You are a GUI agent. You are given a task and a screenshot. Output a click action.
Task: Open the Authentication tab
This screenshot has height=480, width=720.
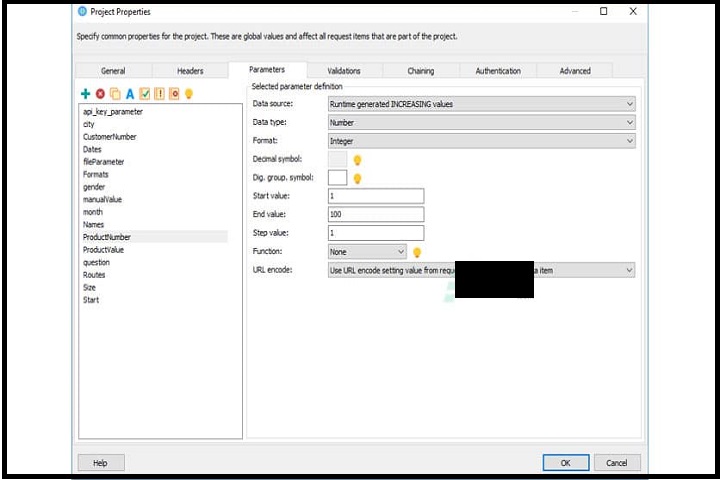pyautogui.click(x=498, y=71)
